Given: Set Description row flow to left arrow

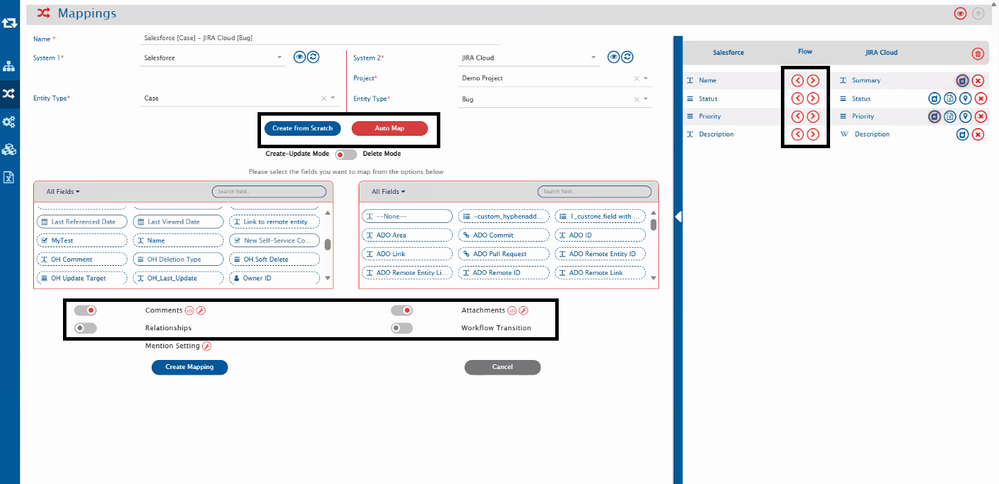Looking at the screenshot, I should pyautogui.click(x=797, y=134).
